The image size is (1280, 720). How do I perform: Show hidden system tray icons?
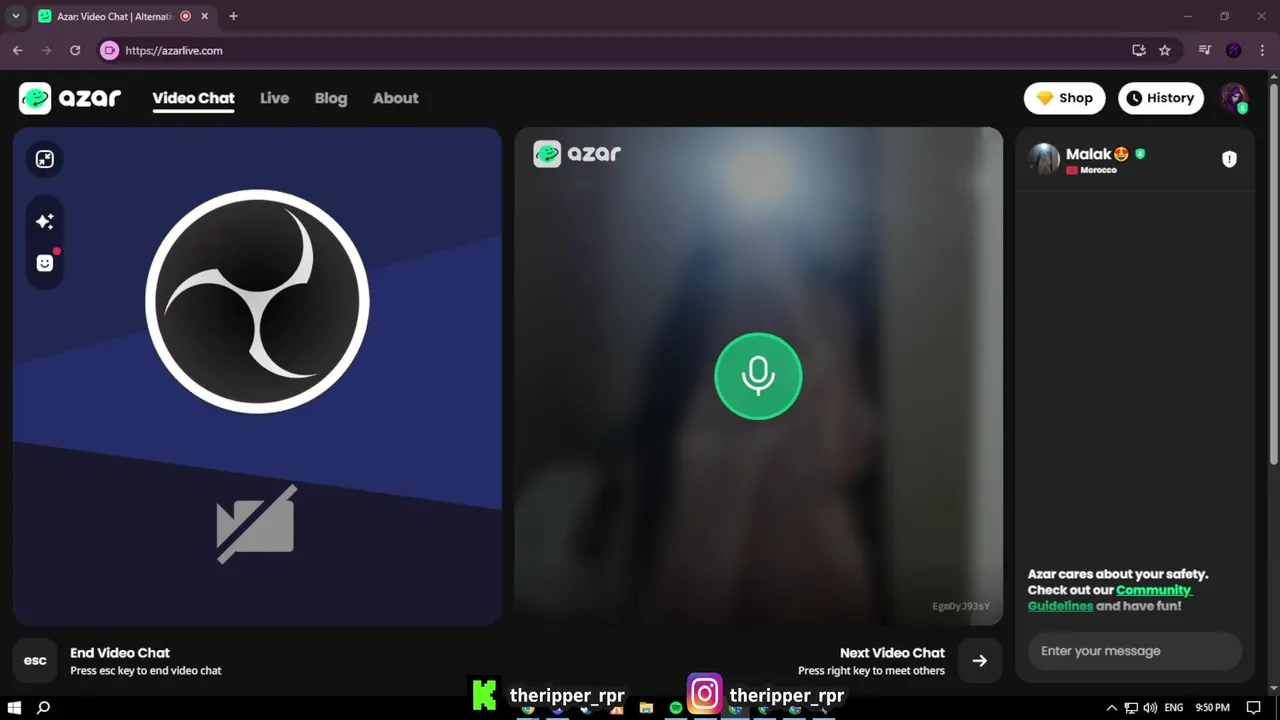click(x=1111, y=708)
